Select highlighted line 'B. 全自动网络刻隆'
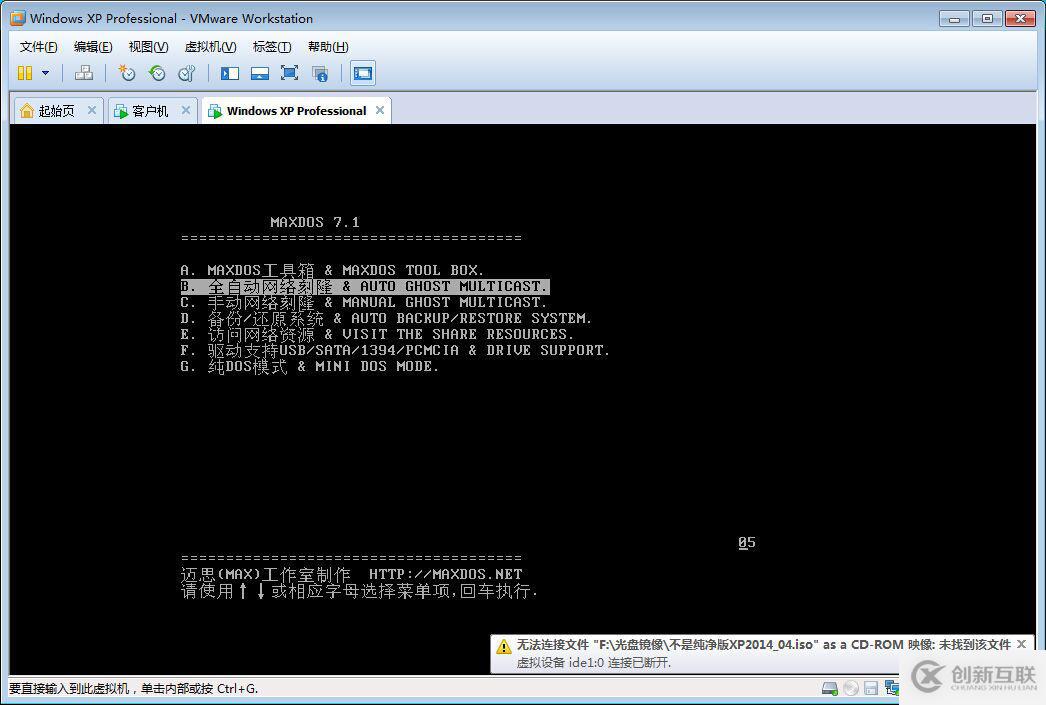Image resolution: width=1046 pixels, height=705 pixels. click(365, 286)
